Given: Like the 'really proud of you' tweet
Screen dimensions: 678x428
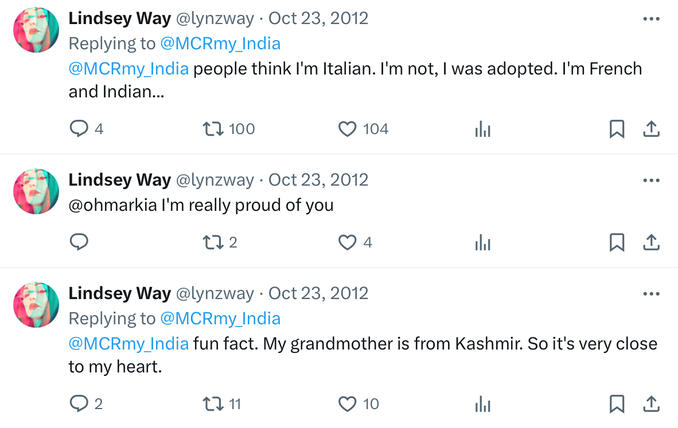Looking at the screenshot, I should (347, 242).
